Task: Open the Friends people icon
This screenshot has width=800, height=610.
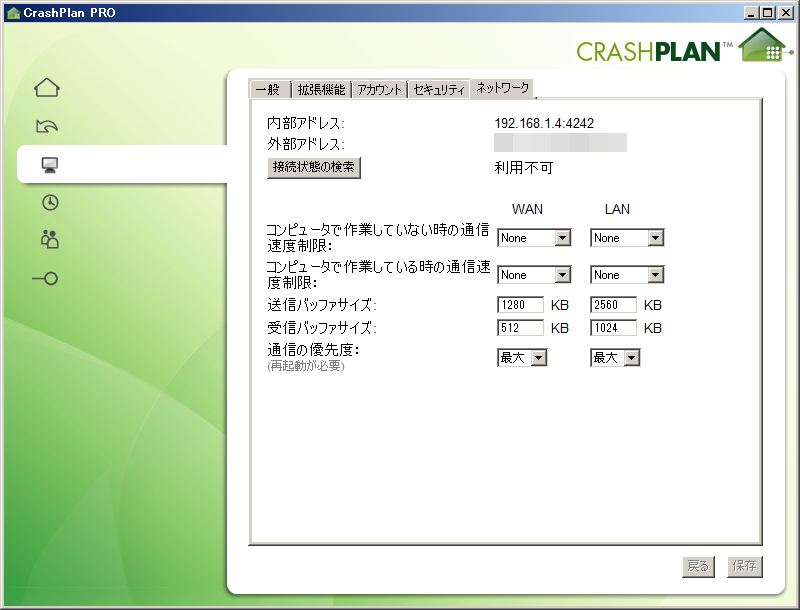Action: [49, 240]
